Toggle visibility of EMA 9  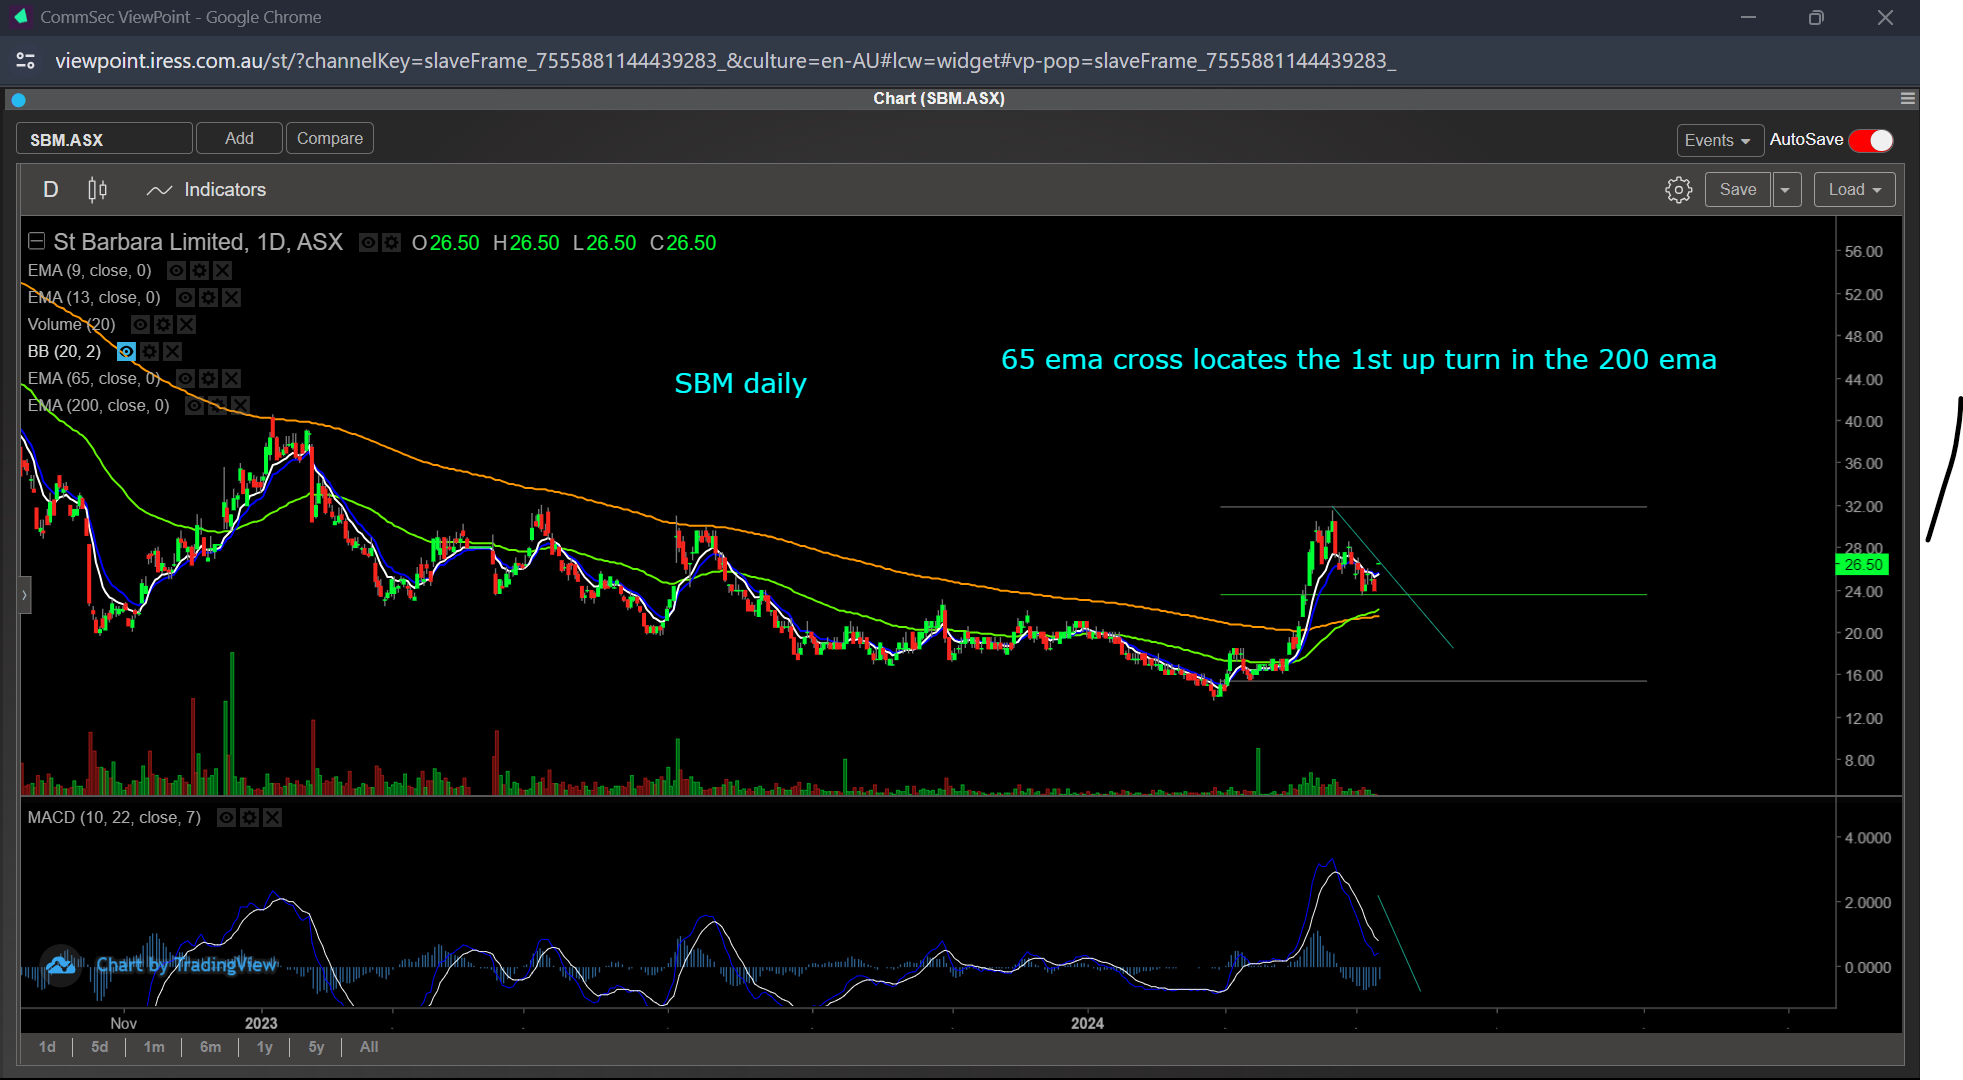click(x=176, y=270)
